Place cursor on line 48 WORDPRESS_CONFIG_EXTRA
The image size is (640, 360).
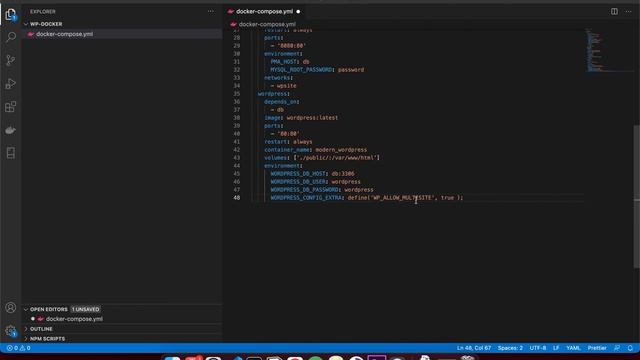[x=367, y=198]
